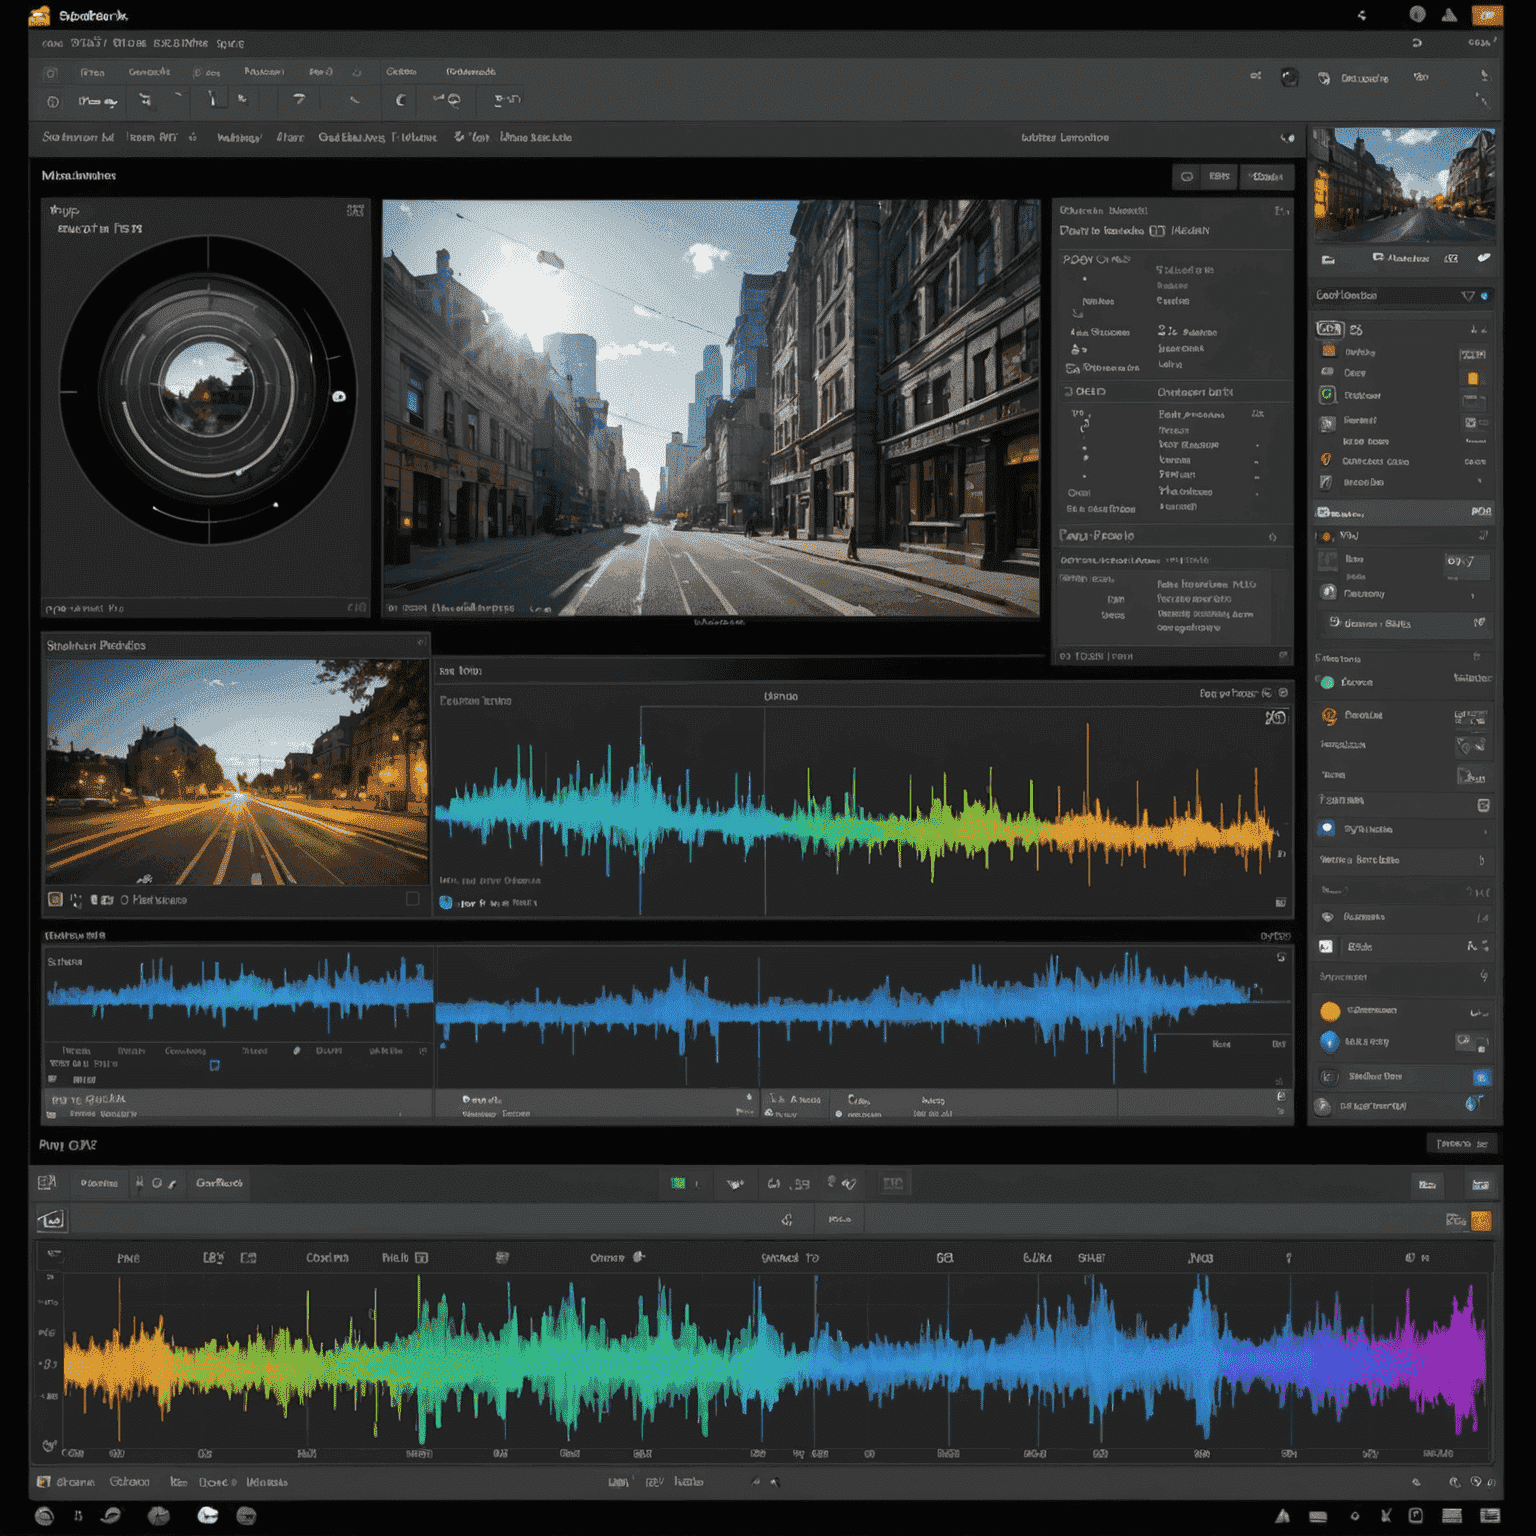Click the small orange swatch beside right panel list
Image resolution: width=1536 pixels, height=1536 pixels.
[1472, 378]
